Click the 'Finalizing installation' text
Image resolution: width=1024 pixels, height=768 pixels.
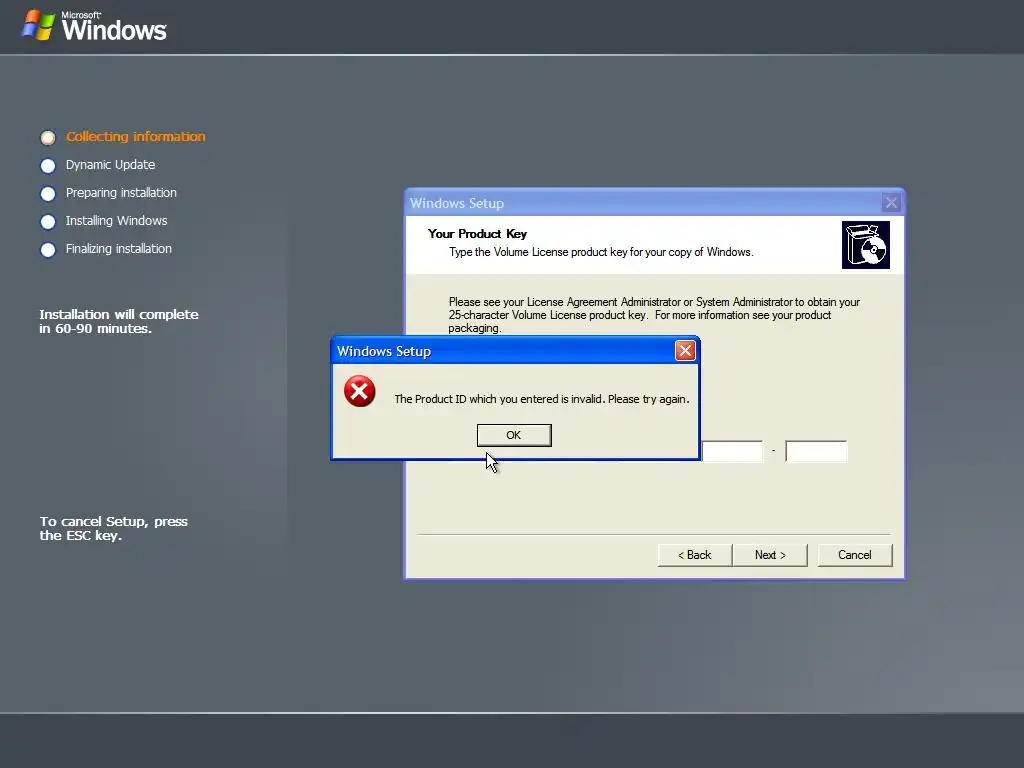pyautogui.click(x=119, y=249)
